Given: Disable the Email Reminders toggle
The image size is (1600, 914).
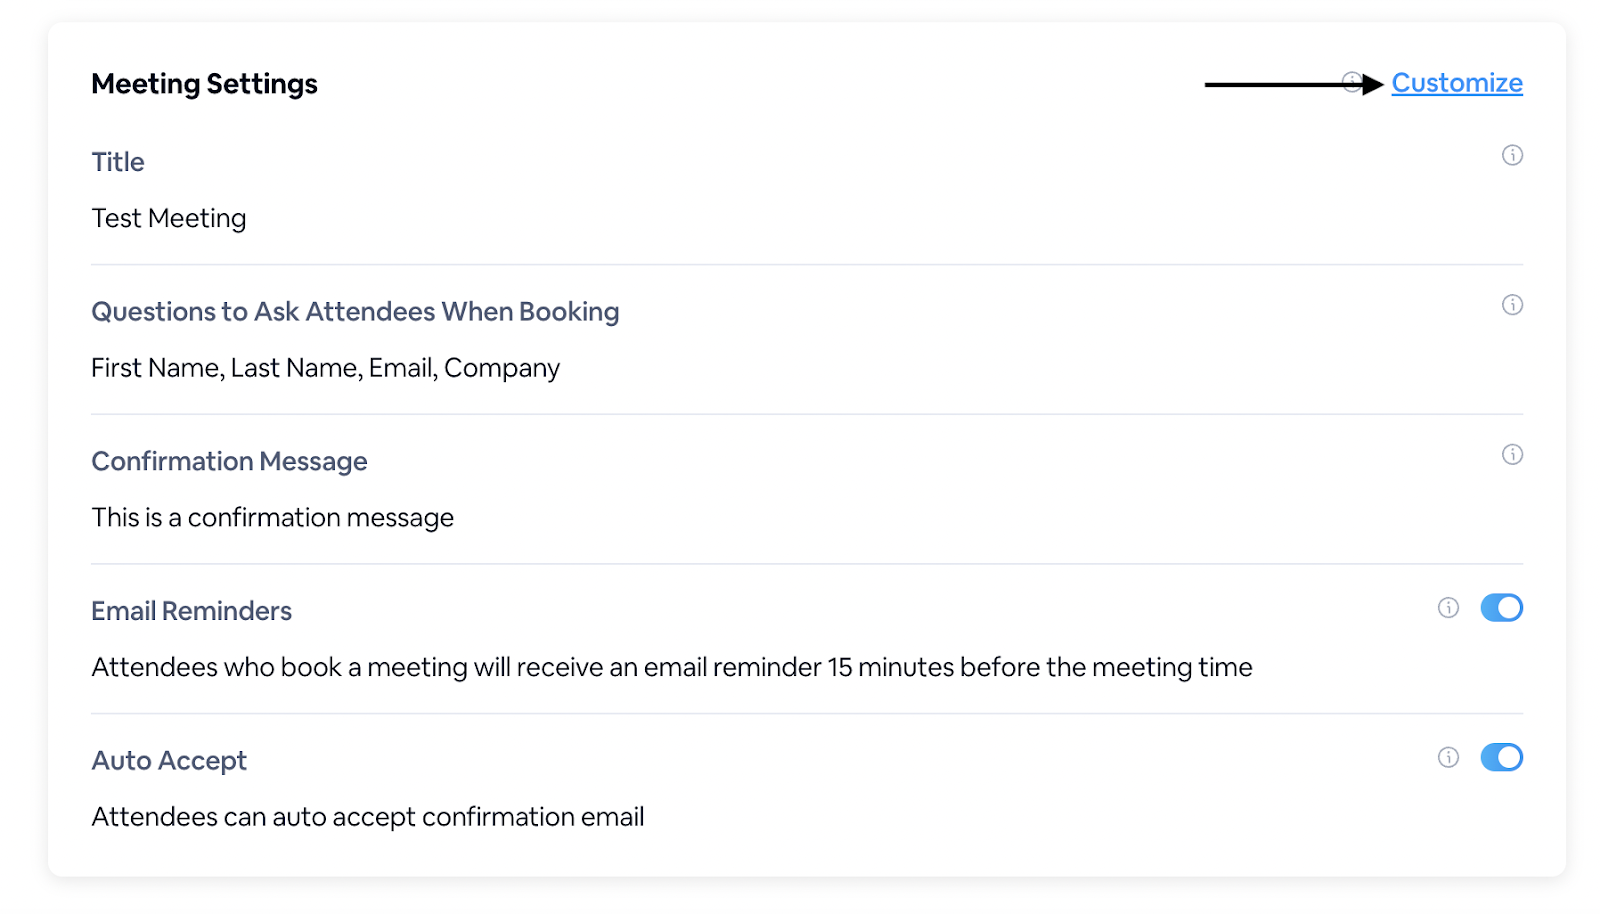Looking at the screenshot, I should [1501, 608].
